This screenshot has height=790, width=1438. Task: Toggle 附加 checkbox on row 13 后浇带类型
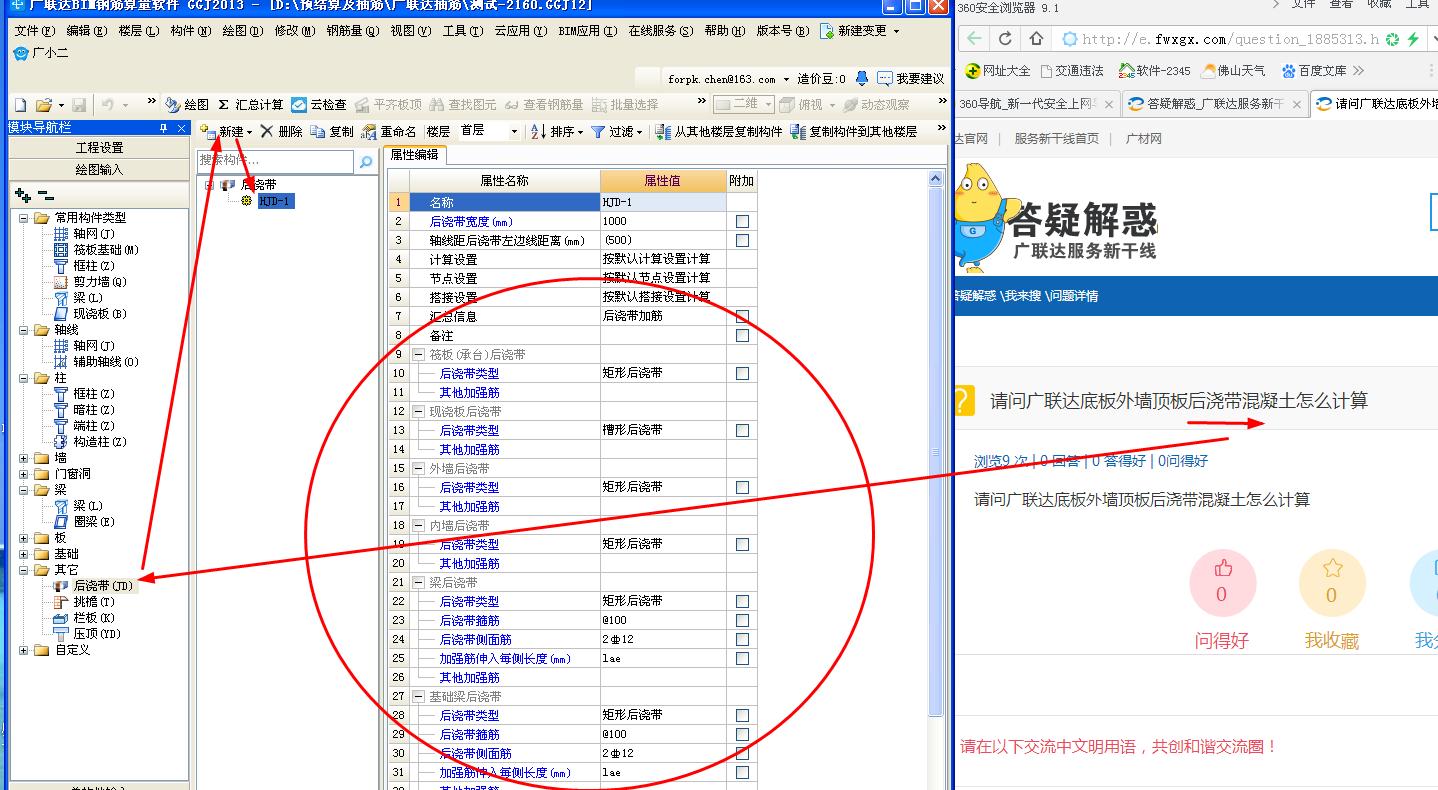742,430
